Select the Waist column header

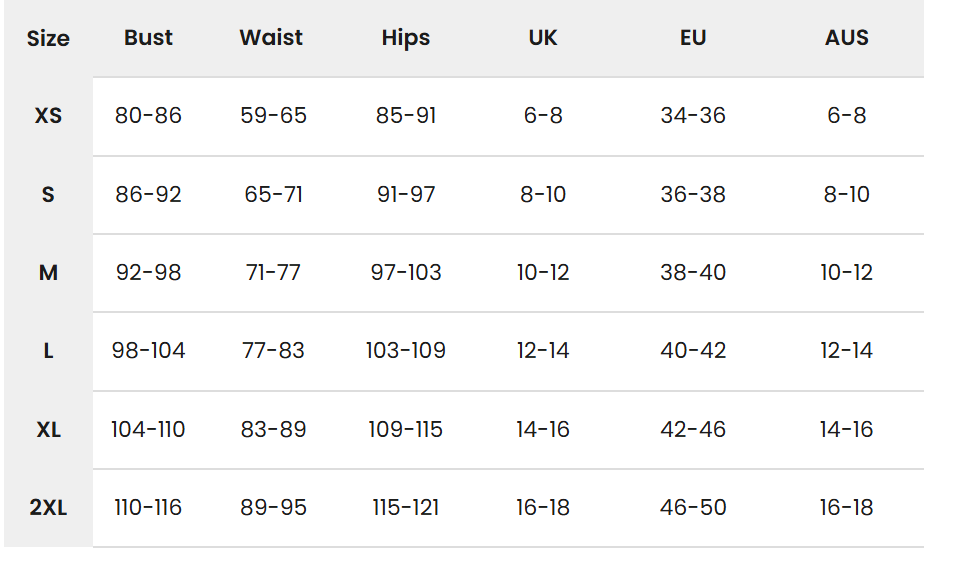tap(271, 38)
